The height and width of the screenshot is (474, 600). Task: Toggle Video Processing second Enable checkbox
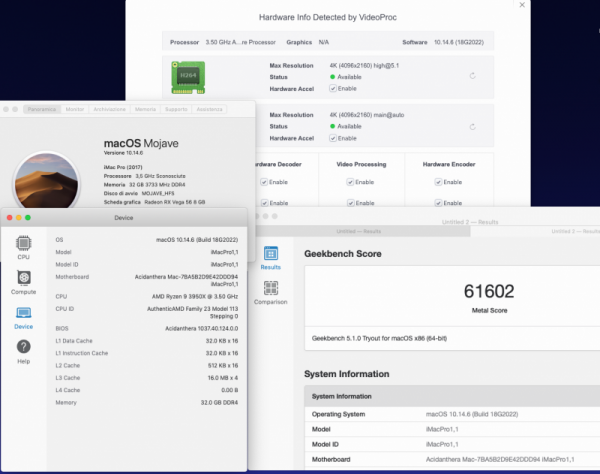pos(351,203)
